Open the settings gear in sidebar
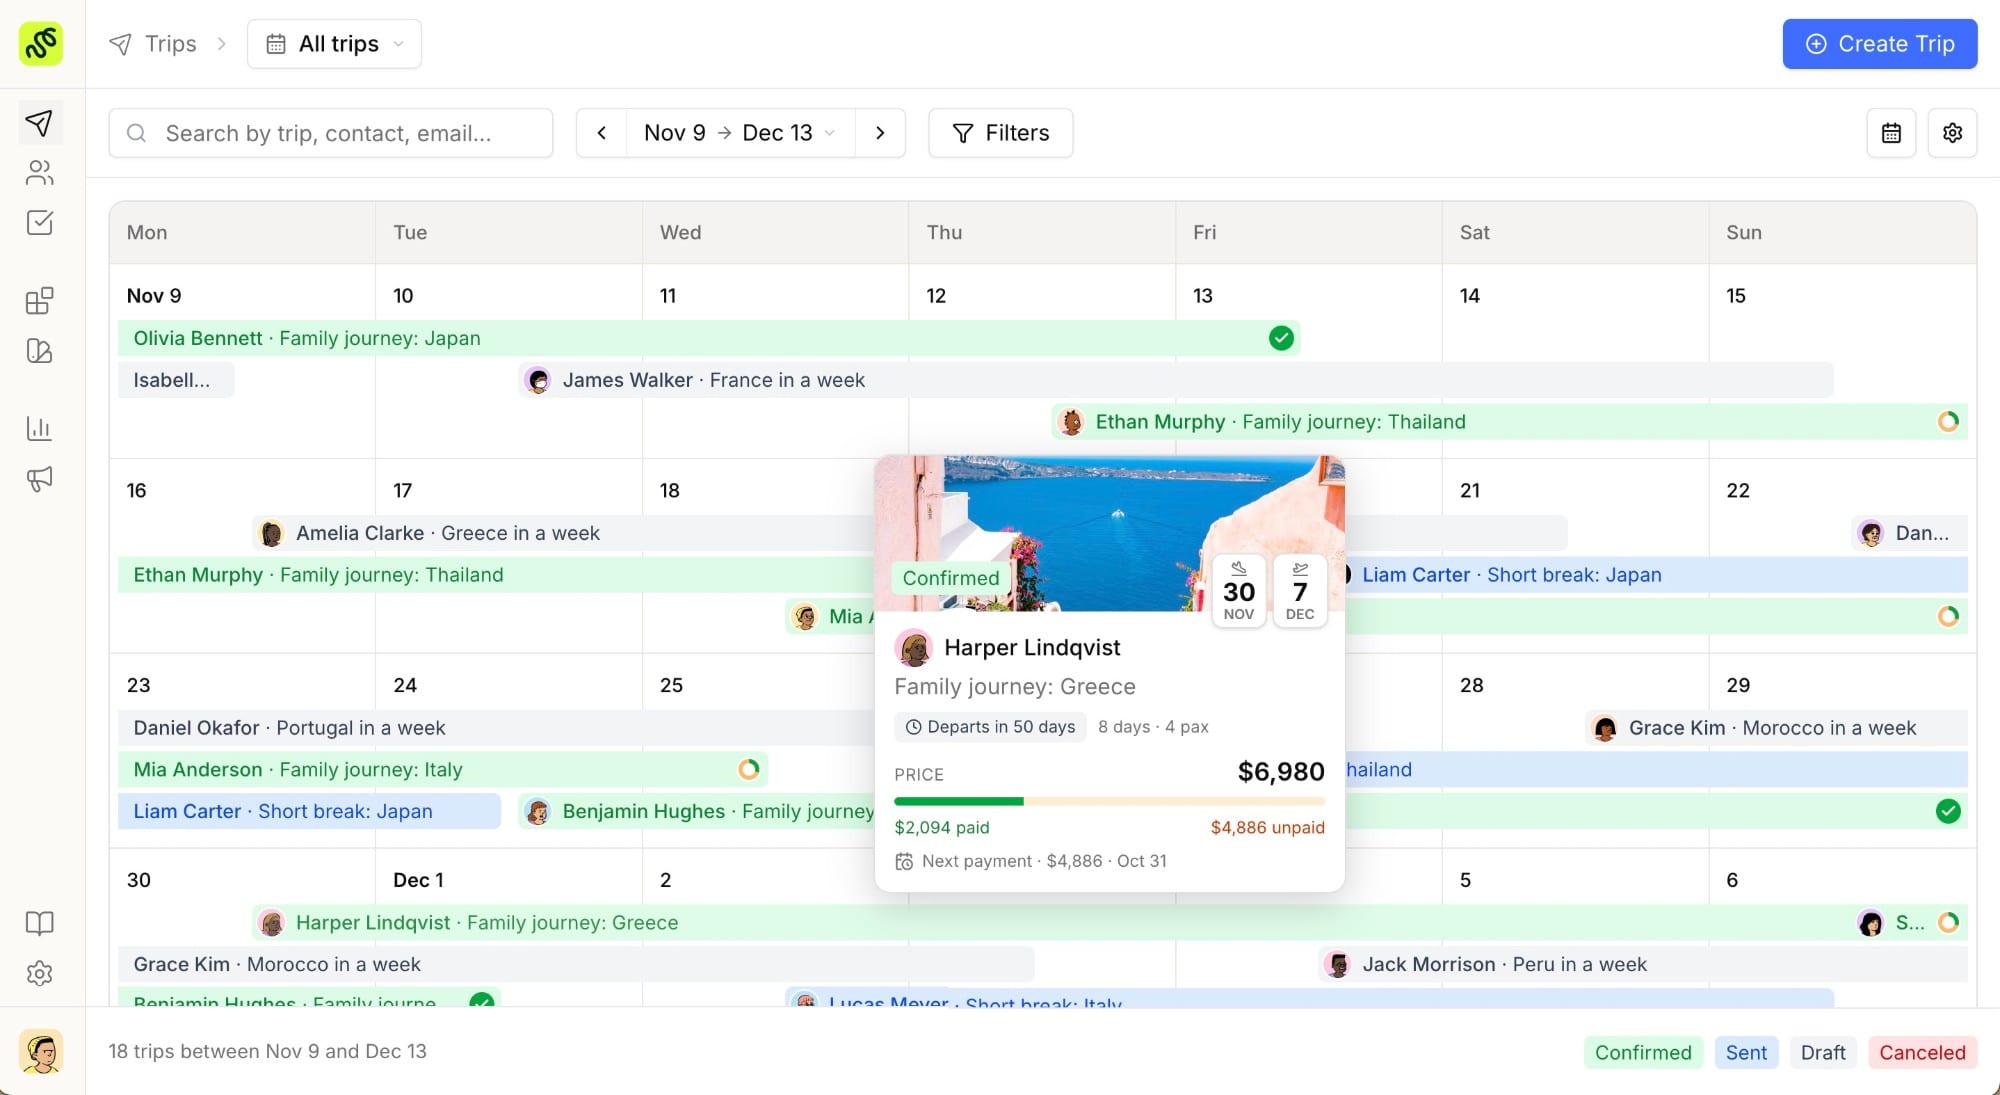Image resolution: width=2000 pixels, height=1095 pixels. pyautogui.click(x=39, y=973)
